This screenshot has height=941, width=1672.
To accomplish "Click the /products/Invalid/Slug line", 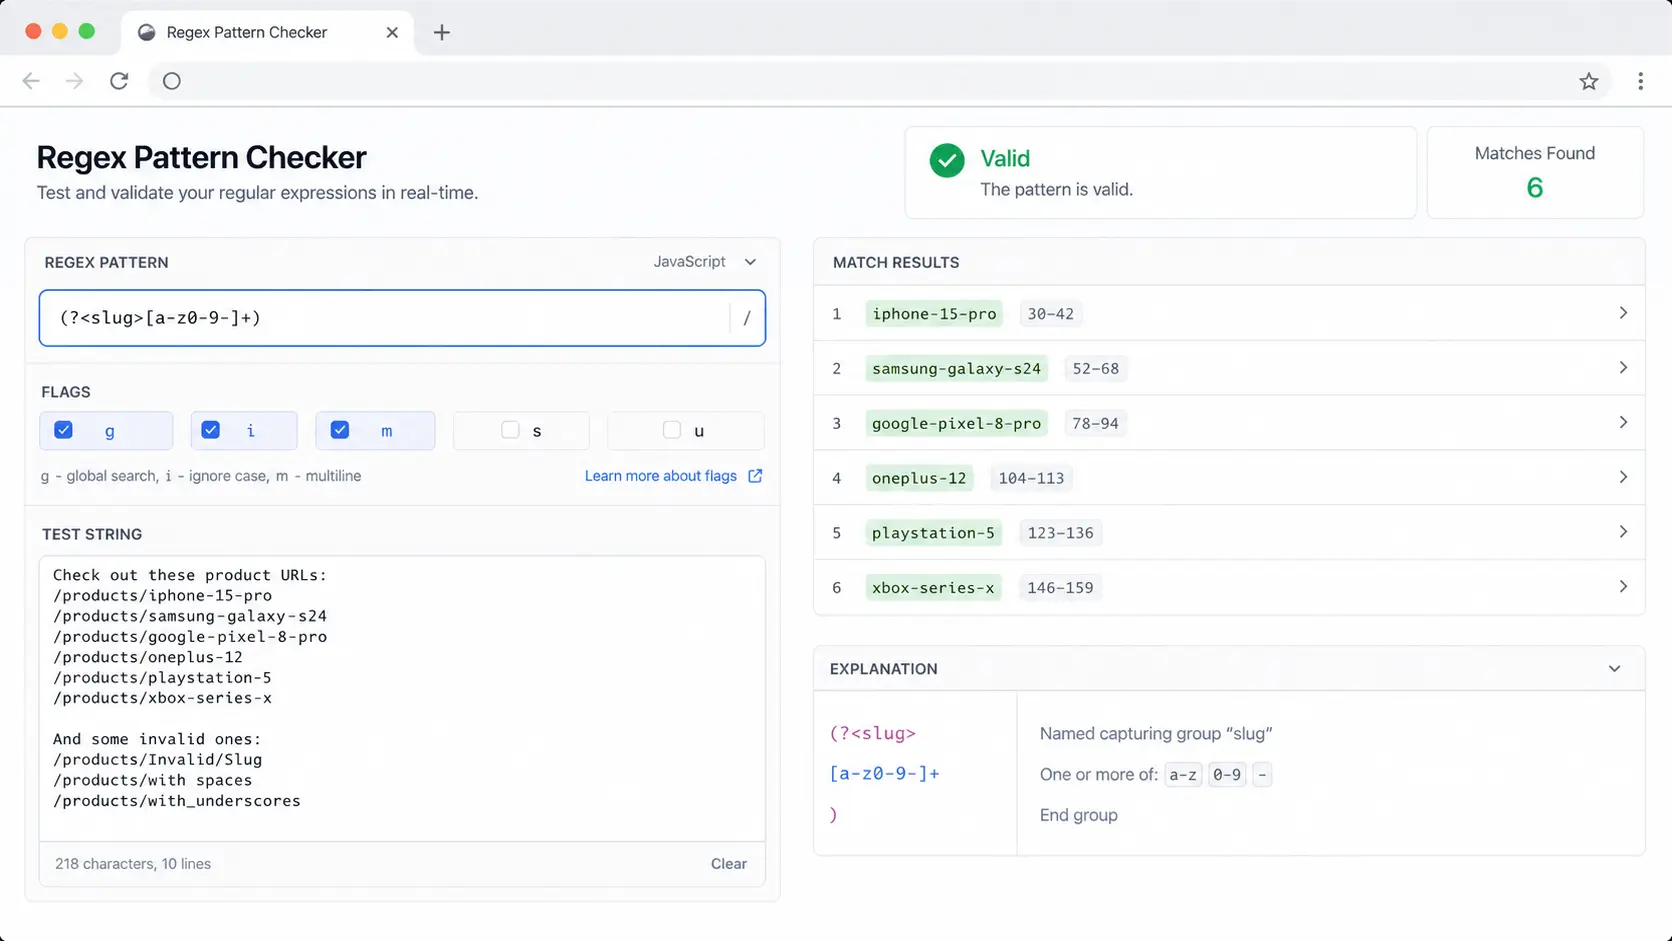I will pyautogui.click(x=157, y=760).
